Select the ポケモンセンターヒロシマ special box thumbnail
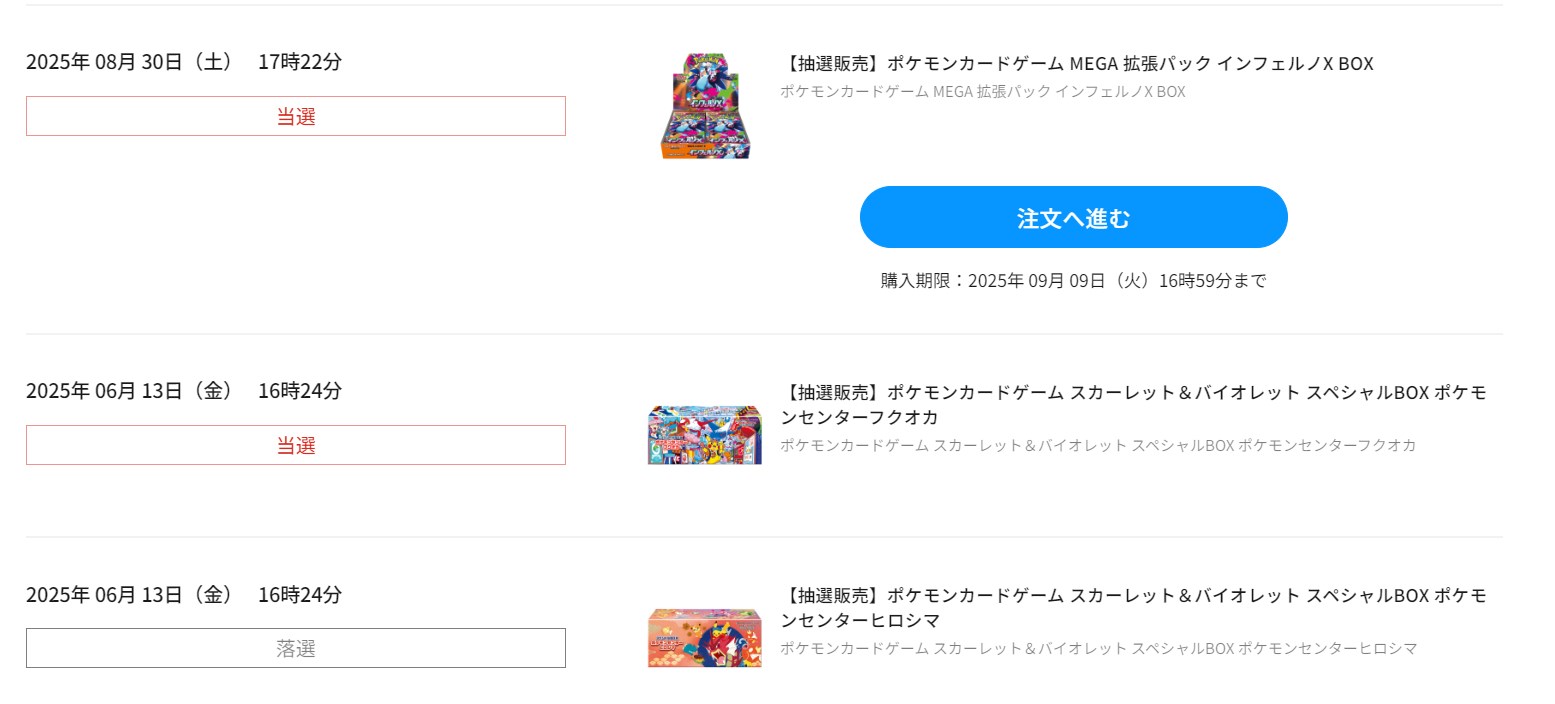 (704, 638)
